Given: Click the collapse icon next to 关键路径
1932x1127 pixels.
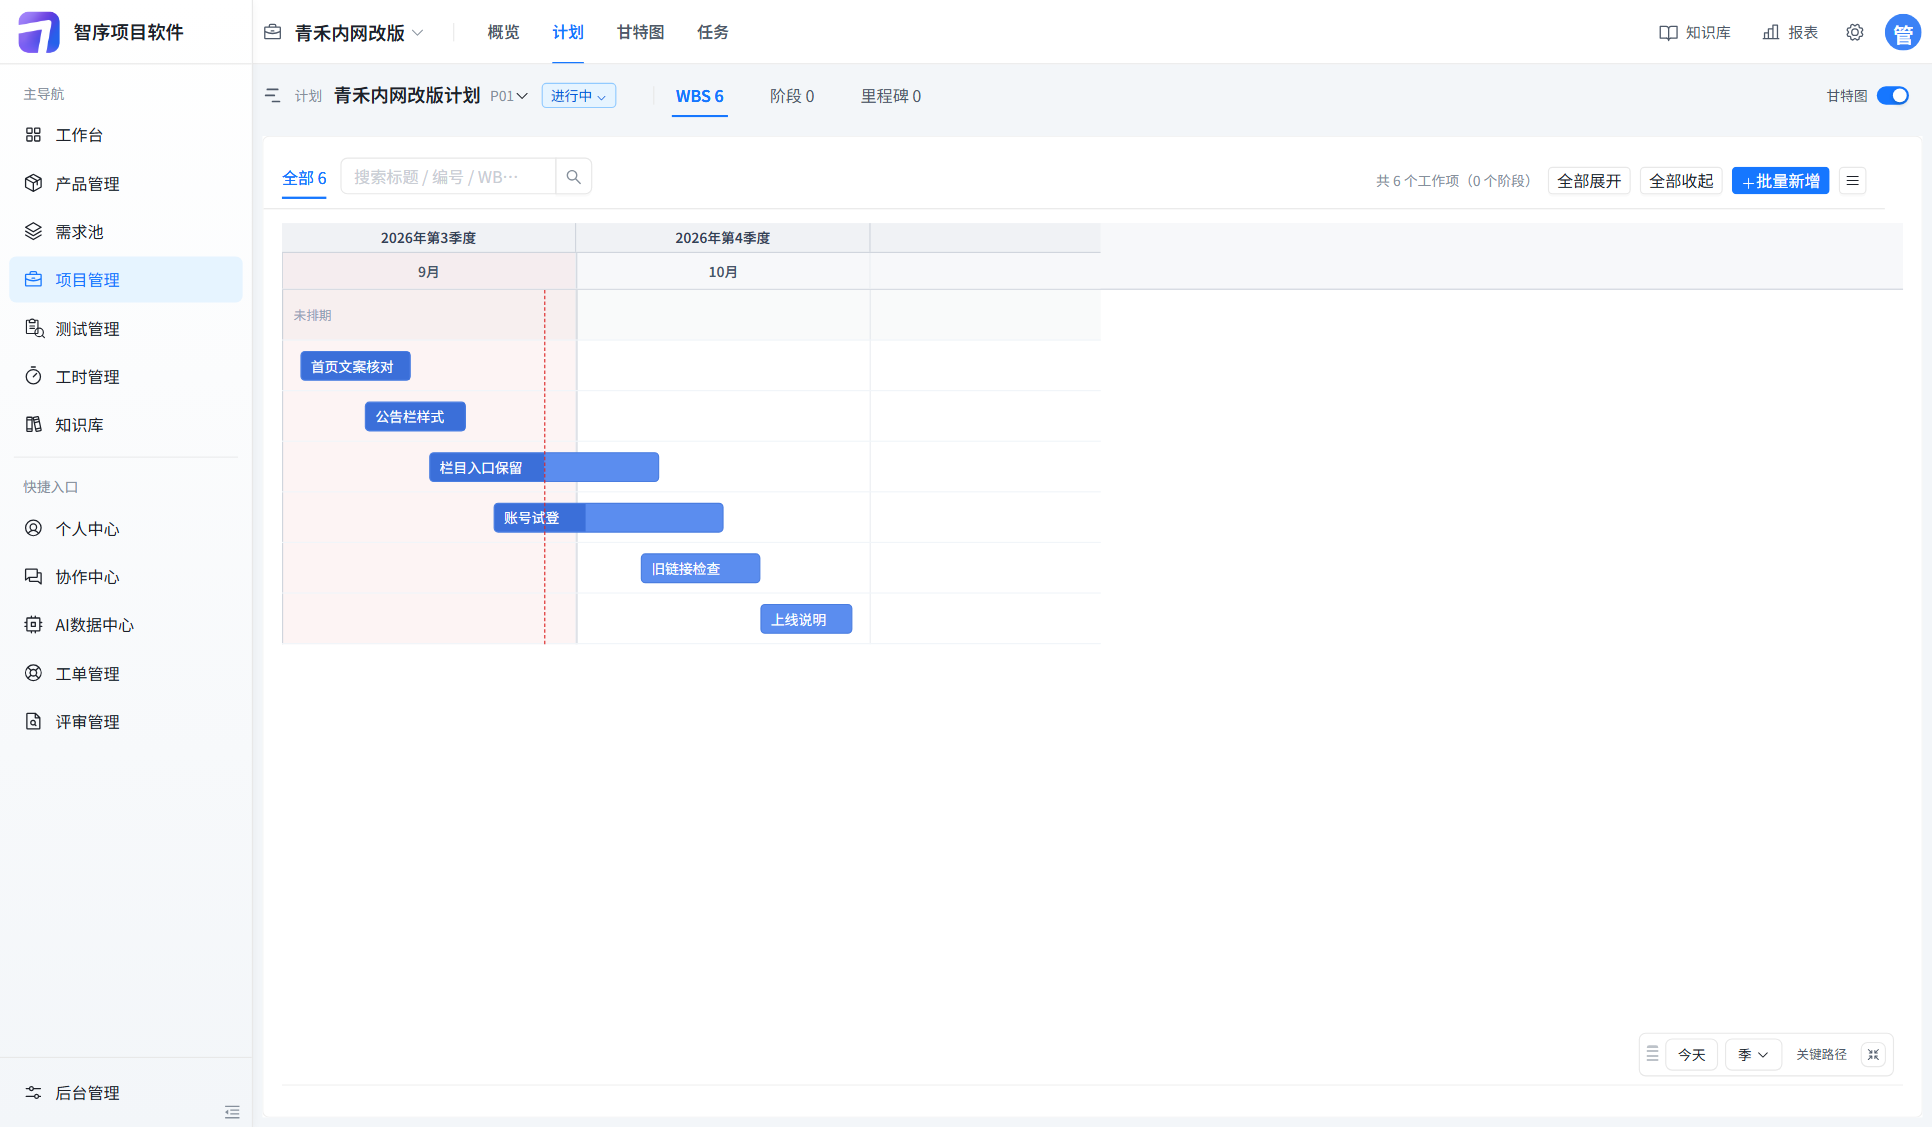Looking at the screenshot, I should click(1873, 1055).
